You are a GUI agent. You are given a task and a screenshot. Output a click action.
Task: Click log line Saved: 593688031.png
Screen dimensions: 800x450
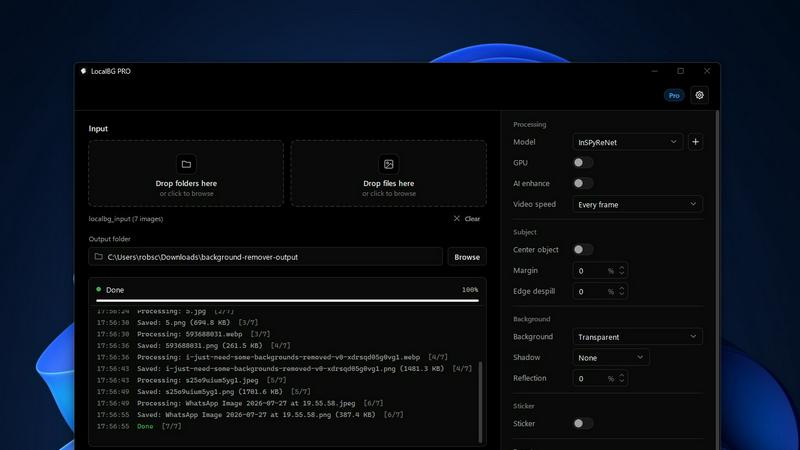pyautogui.click(x=193, y=345)
